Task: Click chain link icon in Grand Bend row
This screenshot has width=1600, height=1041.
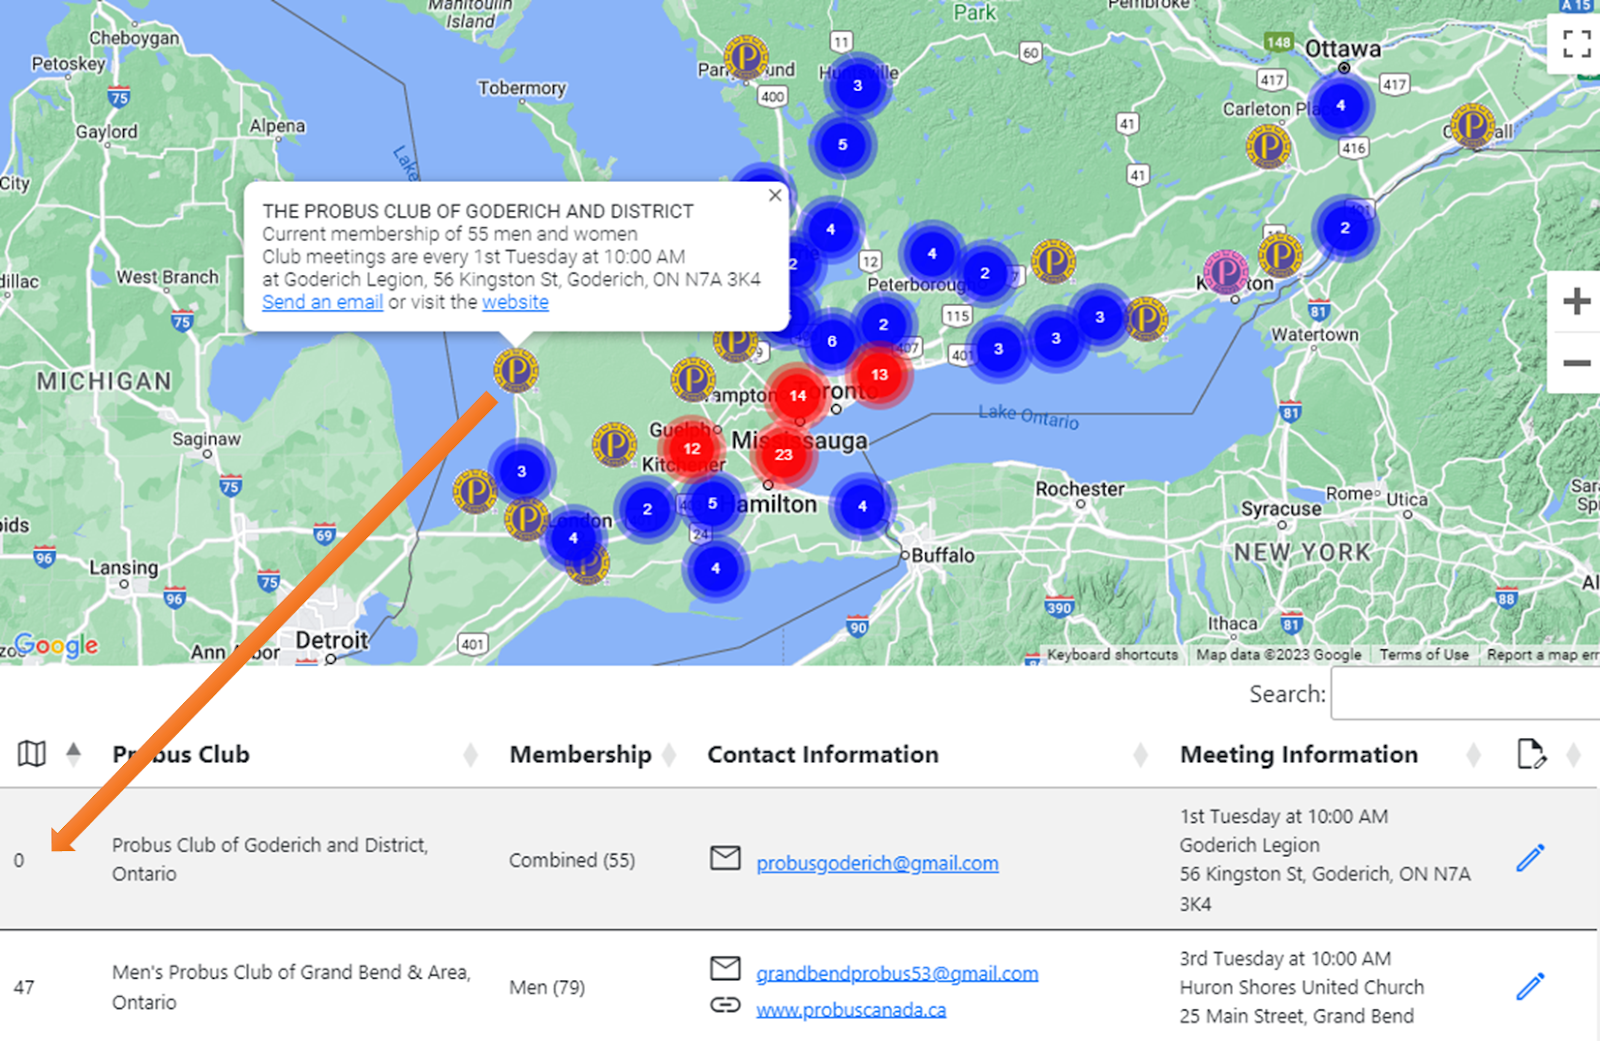Action: pyautogui.click(x=725, y=1005)
